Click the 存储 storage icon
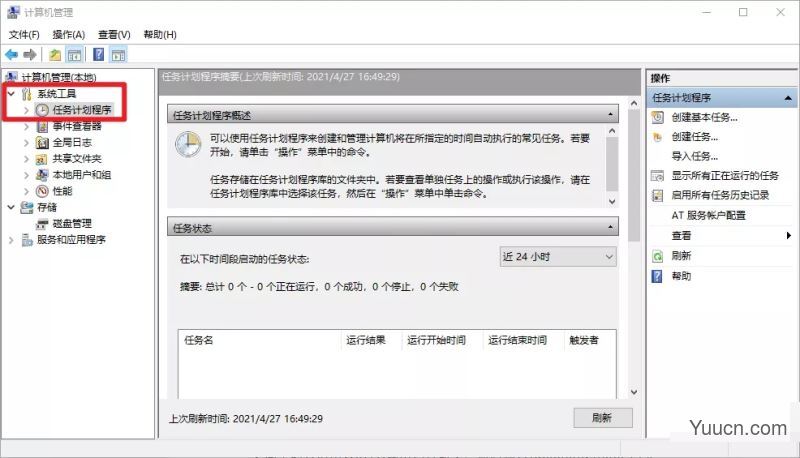 click(27, 207)
